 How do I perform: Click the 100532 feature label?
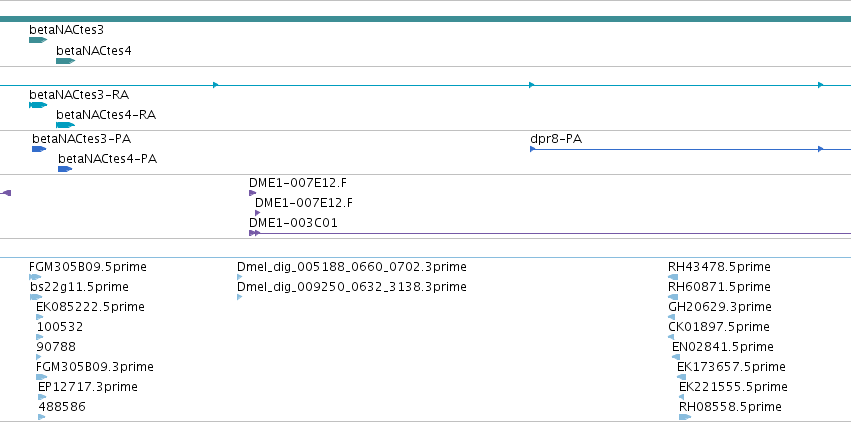[x=60, y=327]
